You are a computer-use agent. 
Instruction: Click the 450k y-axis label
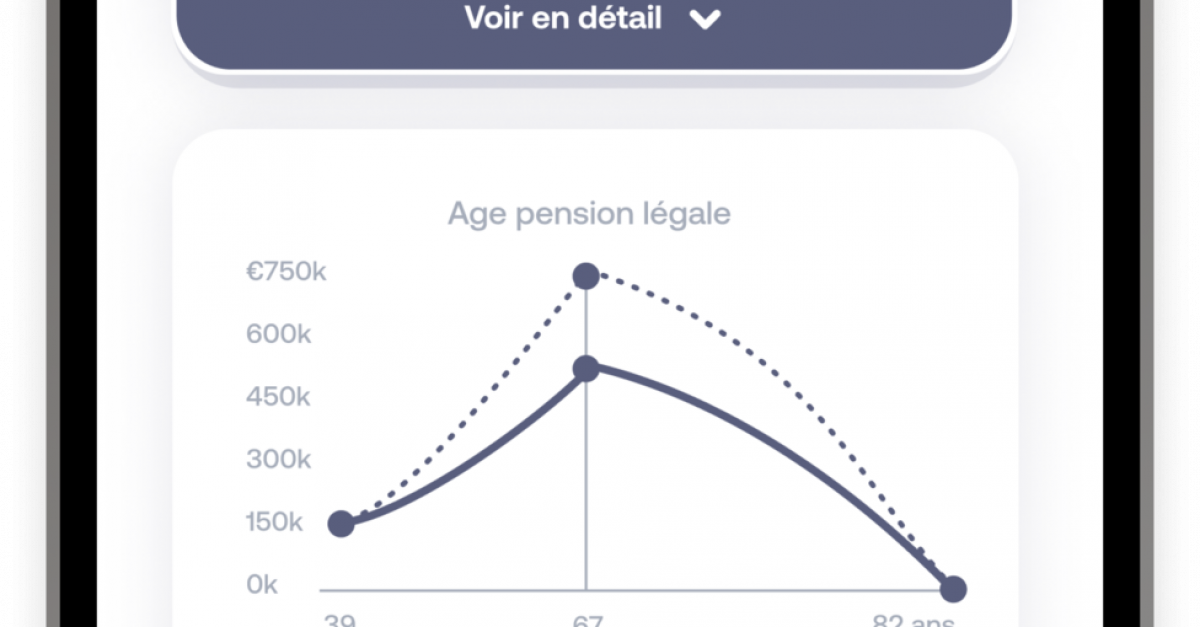(279, 397)
